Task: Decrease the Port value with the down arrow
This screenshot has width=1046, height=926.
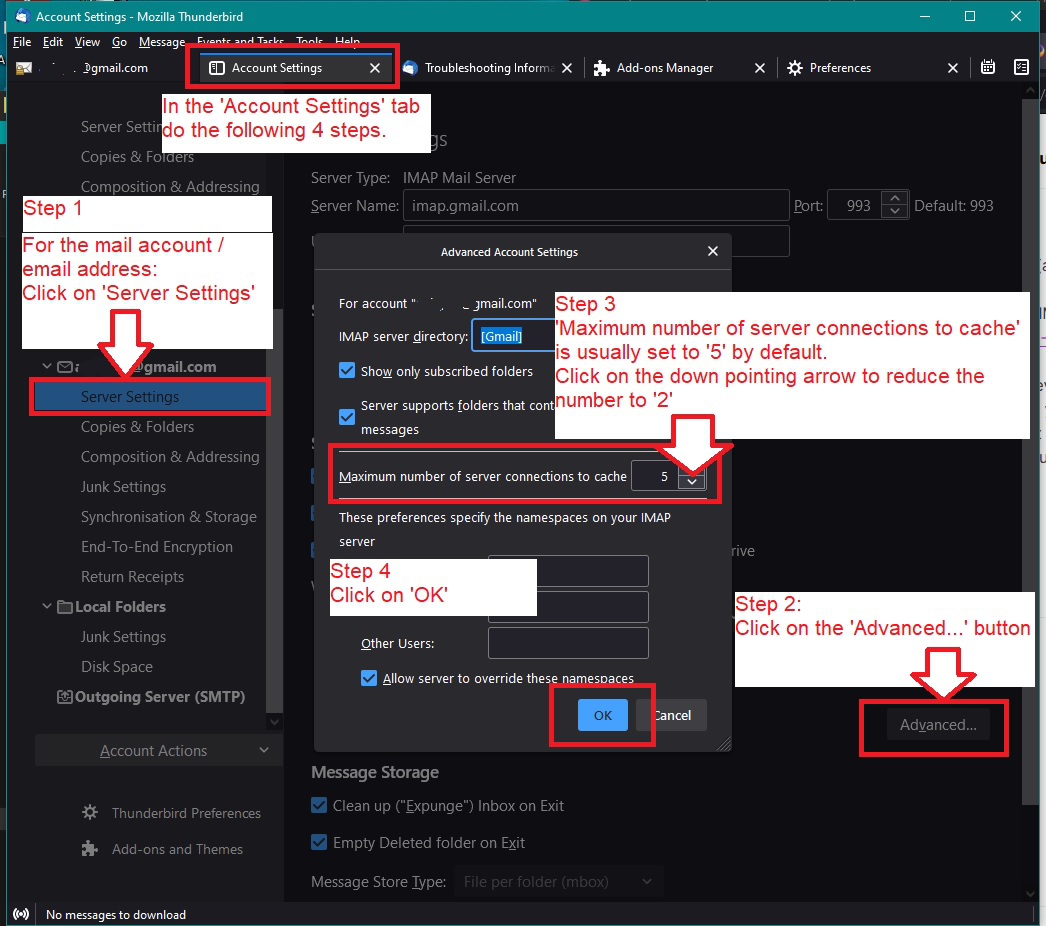Action: pos(895,213)
